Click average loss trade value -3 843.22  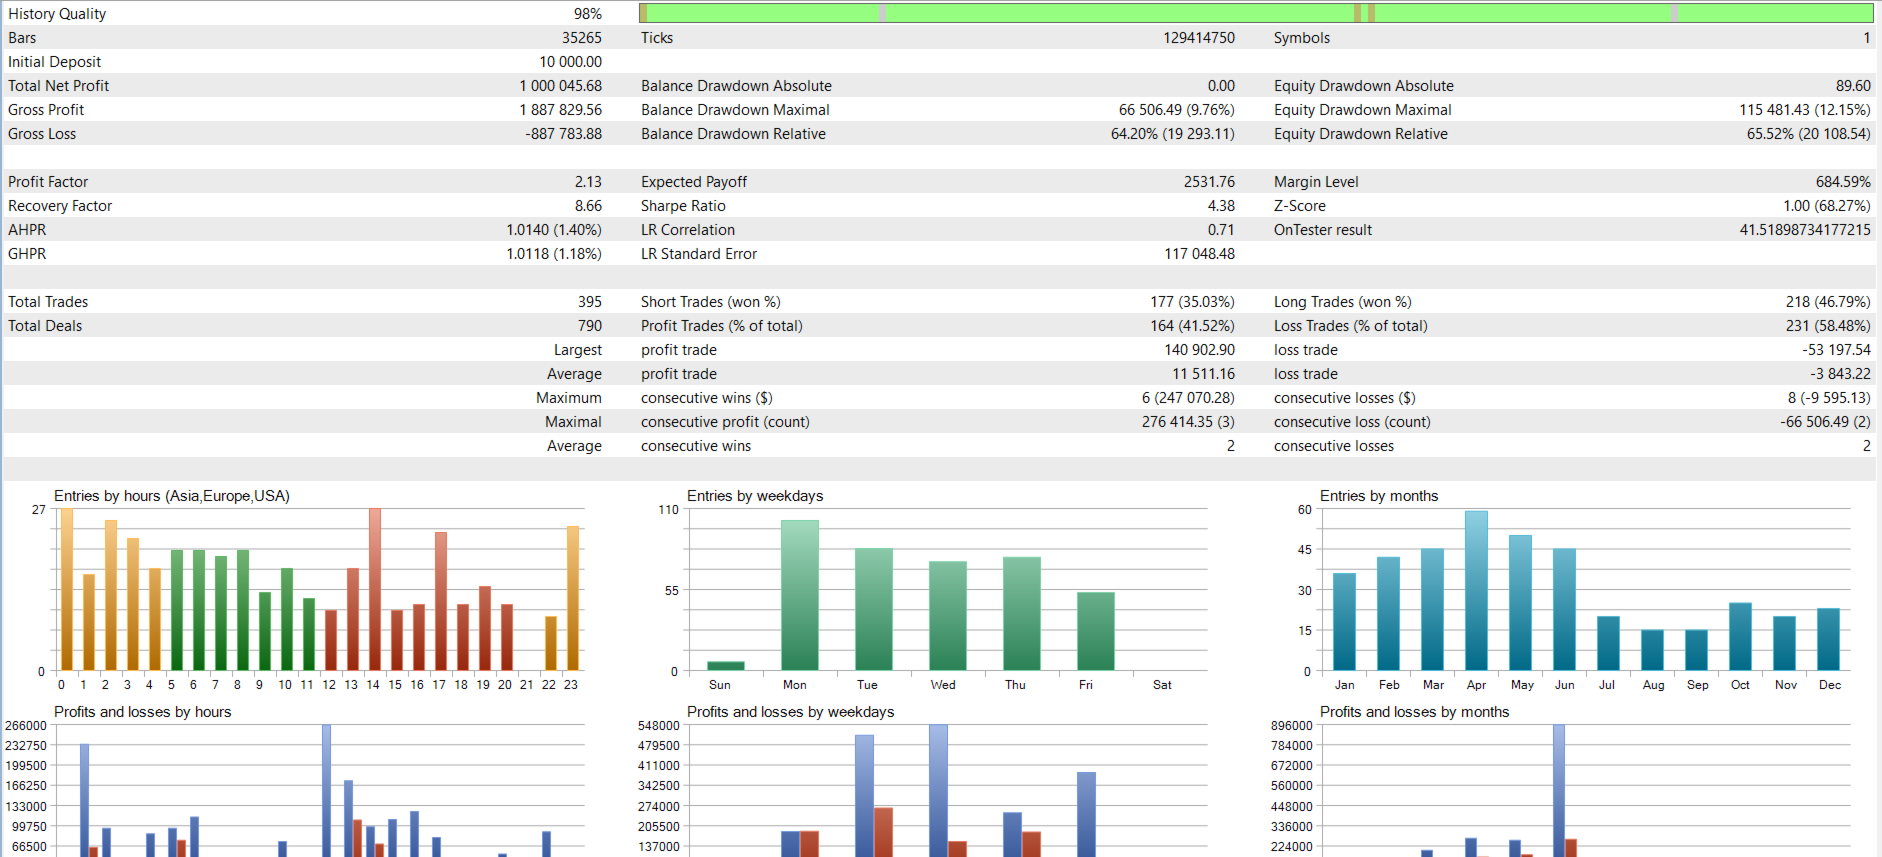pos(1840,374)
